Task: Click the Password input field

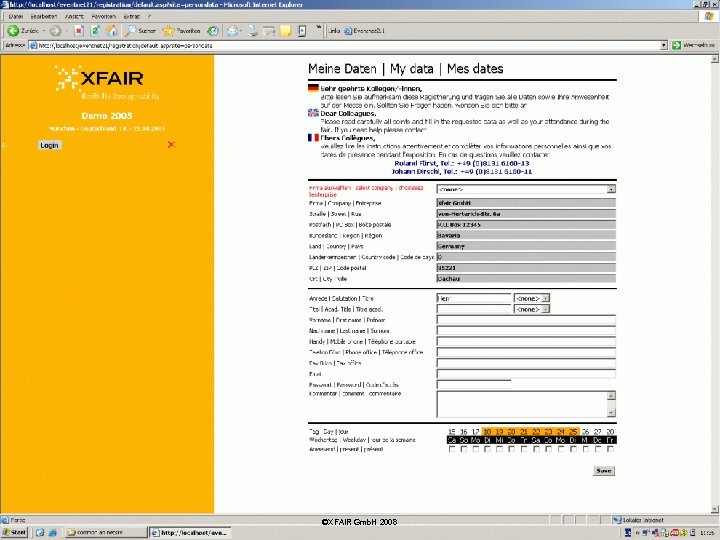Action: 474,385
